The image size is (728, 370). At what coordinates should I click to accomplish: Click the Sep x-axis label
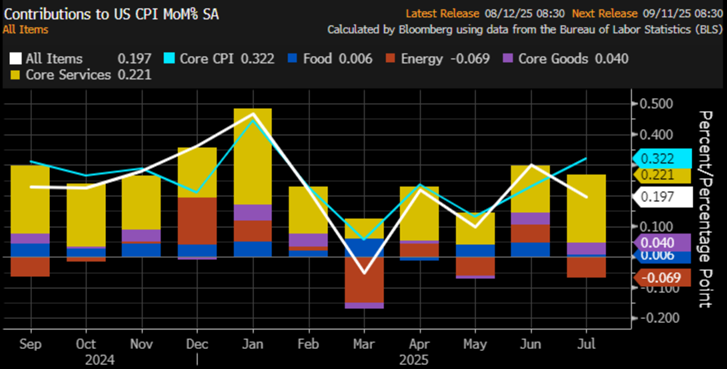(x=31, y=344)
